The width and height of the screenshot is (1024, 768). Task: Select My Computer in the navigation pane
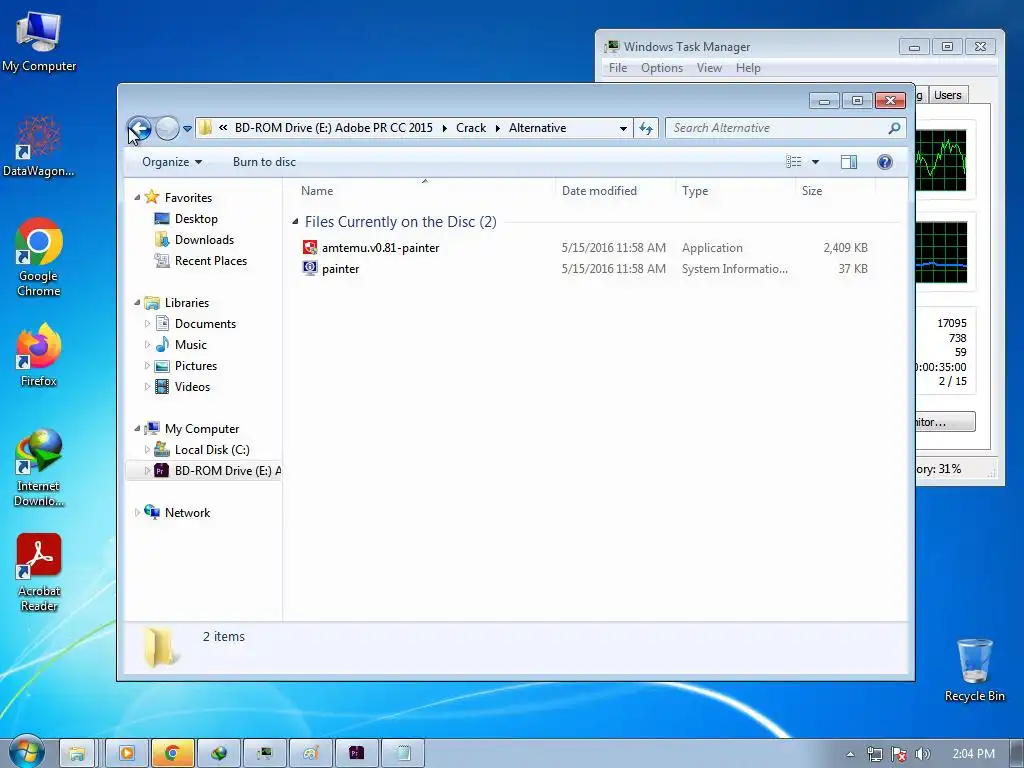202,428
